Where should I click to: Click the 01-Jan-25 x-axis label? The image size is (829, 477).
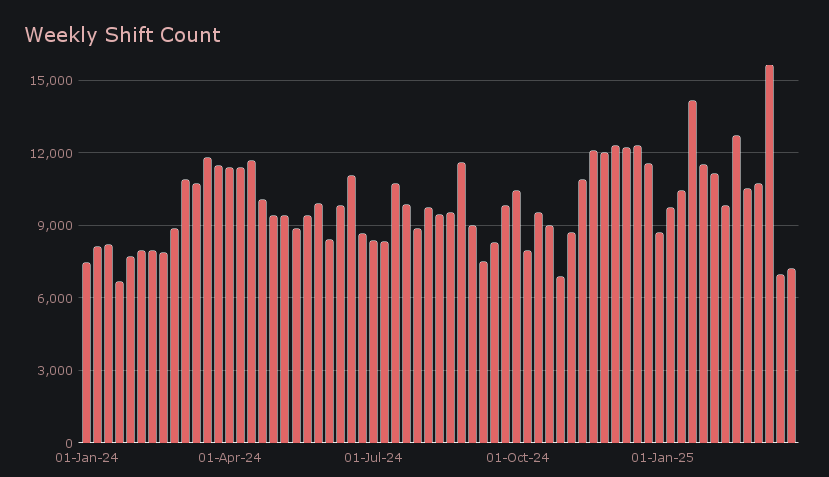point(662,458)
